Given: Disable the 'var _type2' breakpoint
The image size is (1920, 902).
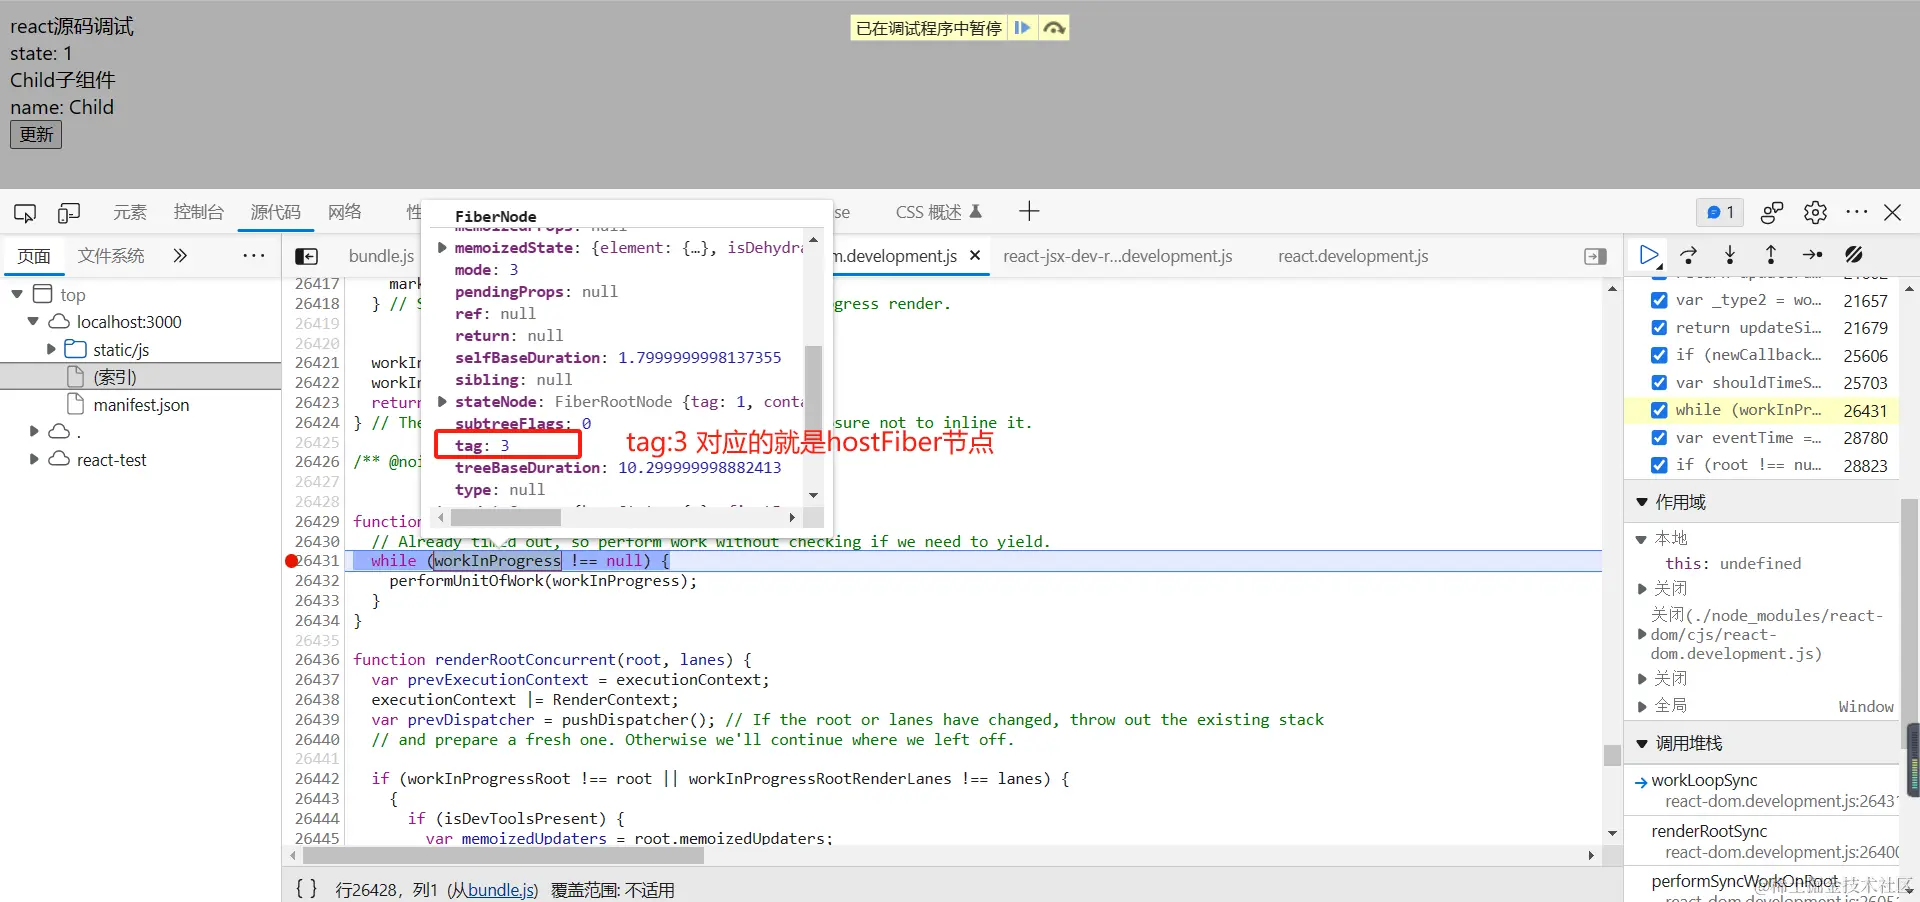Looking at the screenshot, I should point(1659,300).
